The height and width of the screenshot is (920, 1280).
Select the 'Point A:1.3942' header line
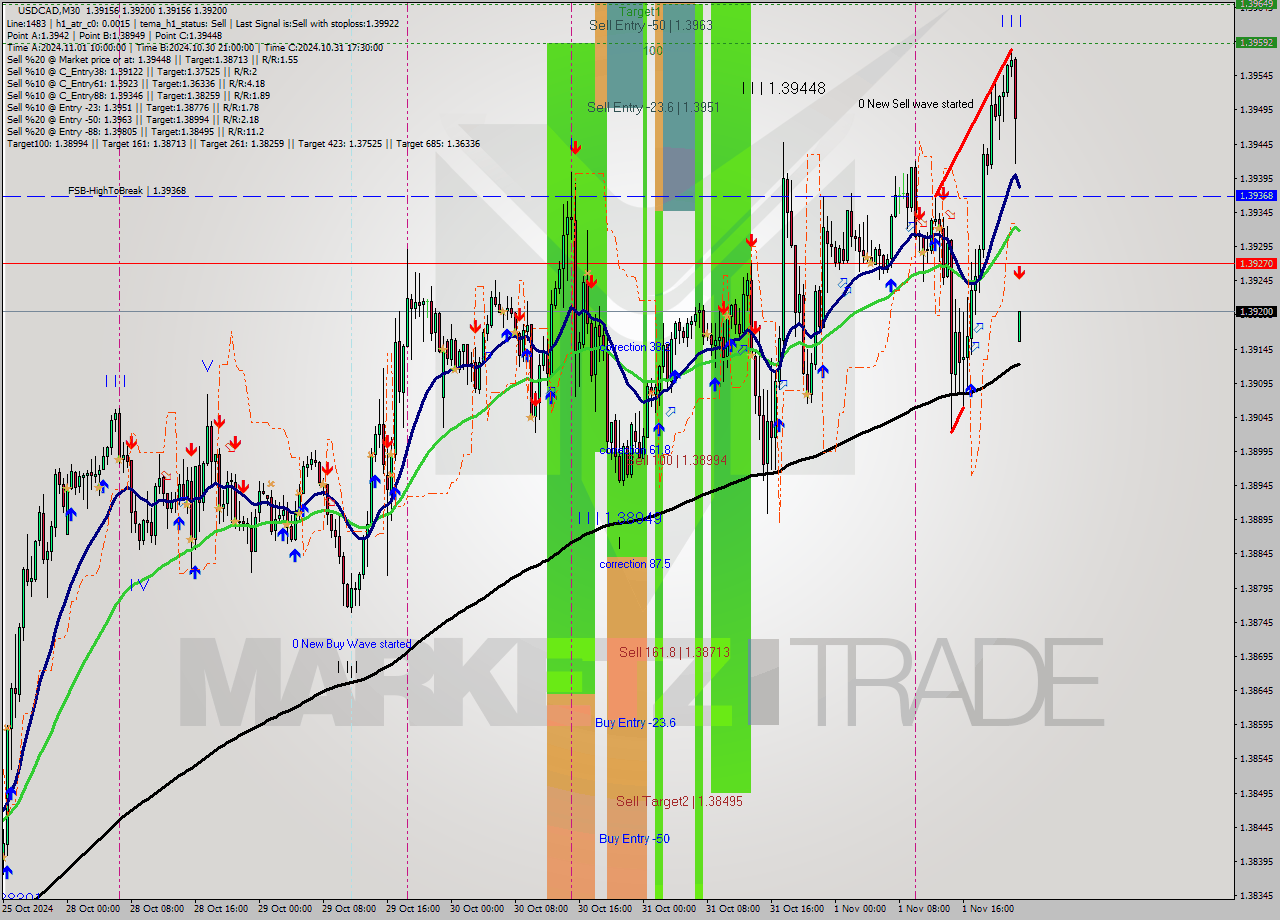[114, 35]
